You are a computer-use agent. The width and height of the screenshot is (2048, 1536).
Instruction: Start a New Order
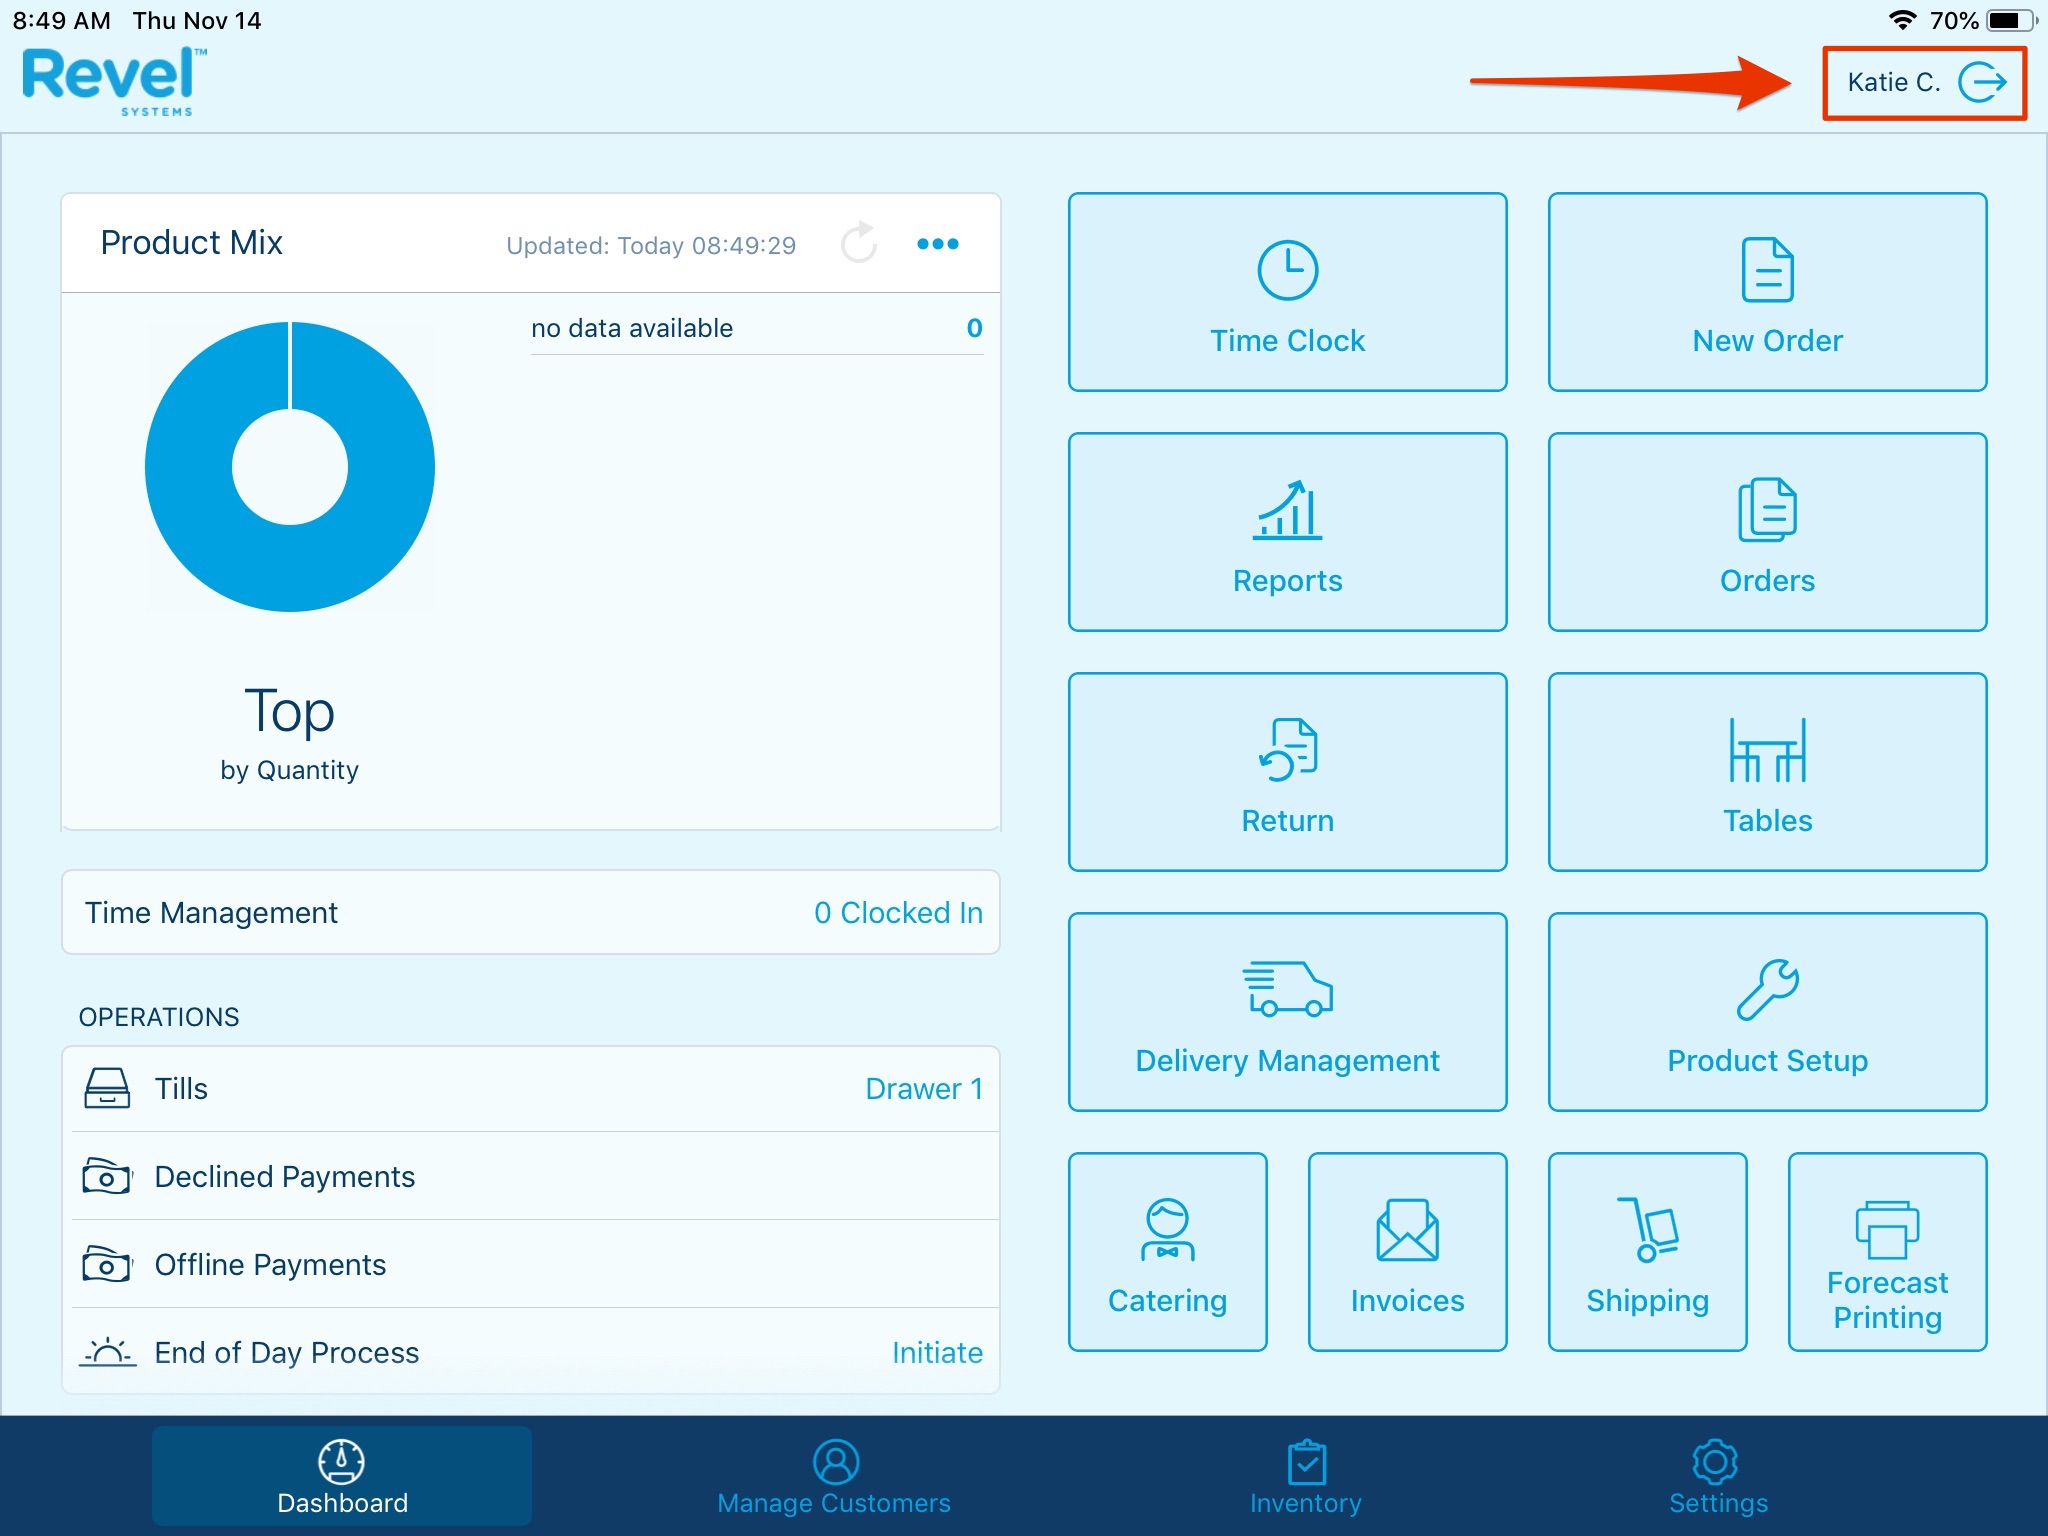tap(1766, 292)
